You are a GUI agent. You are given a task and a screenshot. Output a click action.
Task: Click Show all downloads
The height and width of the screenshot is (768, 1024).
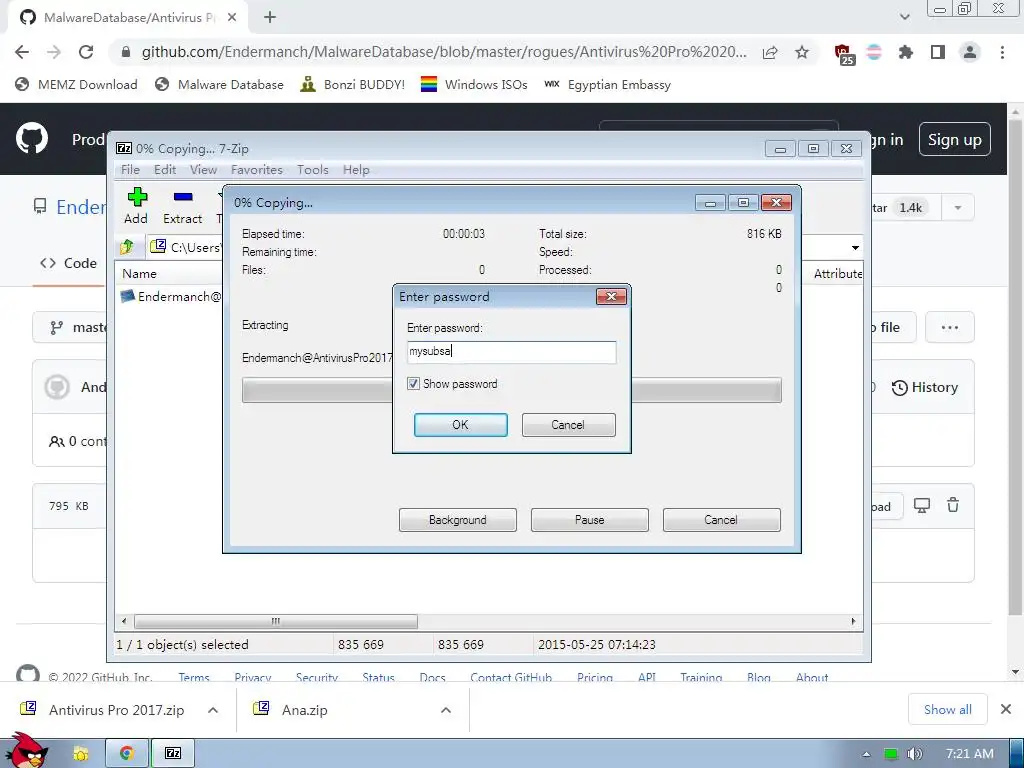[948, 709]
